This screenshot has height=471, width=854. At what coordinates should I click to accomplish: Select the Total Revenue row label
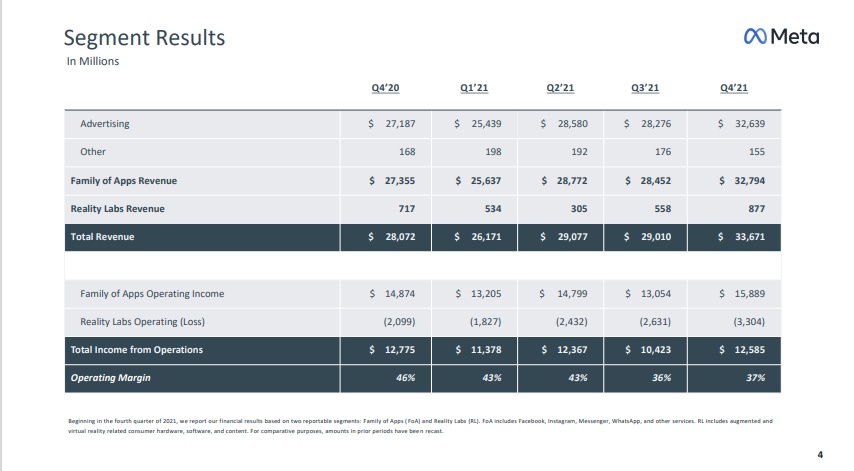coord(102,237)
